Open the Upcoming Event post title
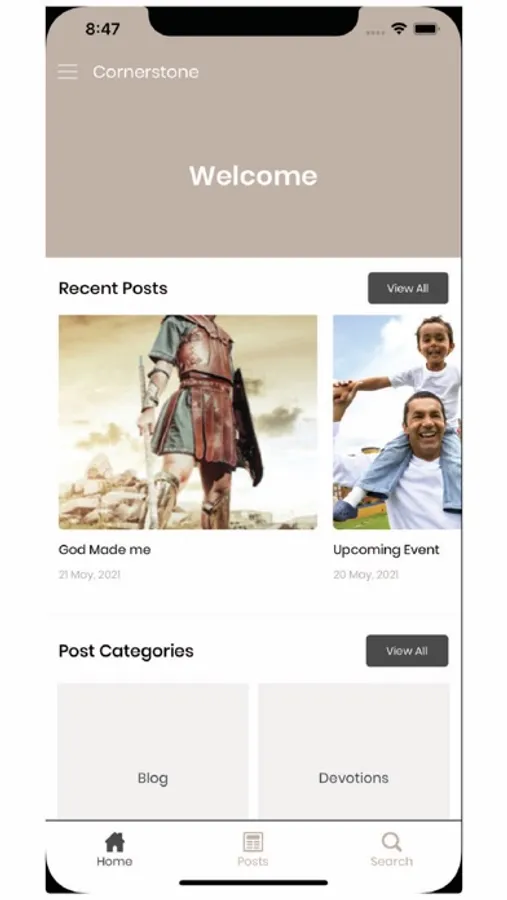Screen dimensions: 507x900 pos(386,550)
